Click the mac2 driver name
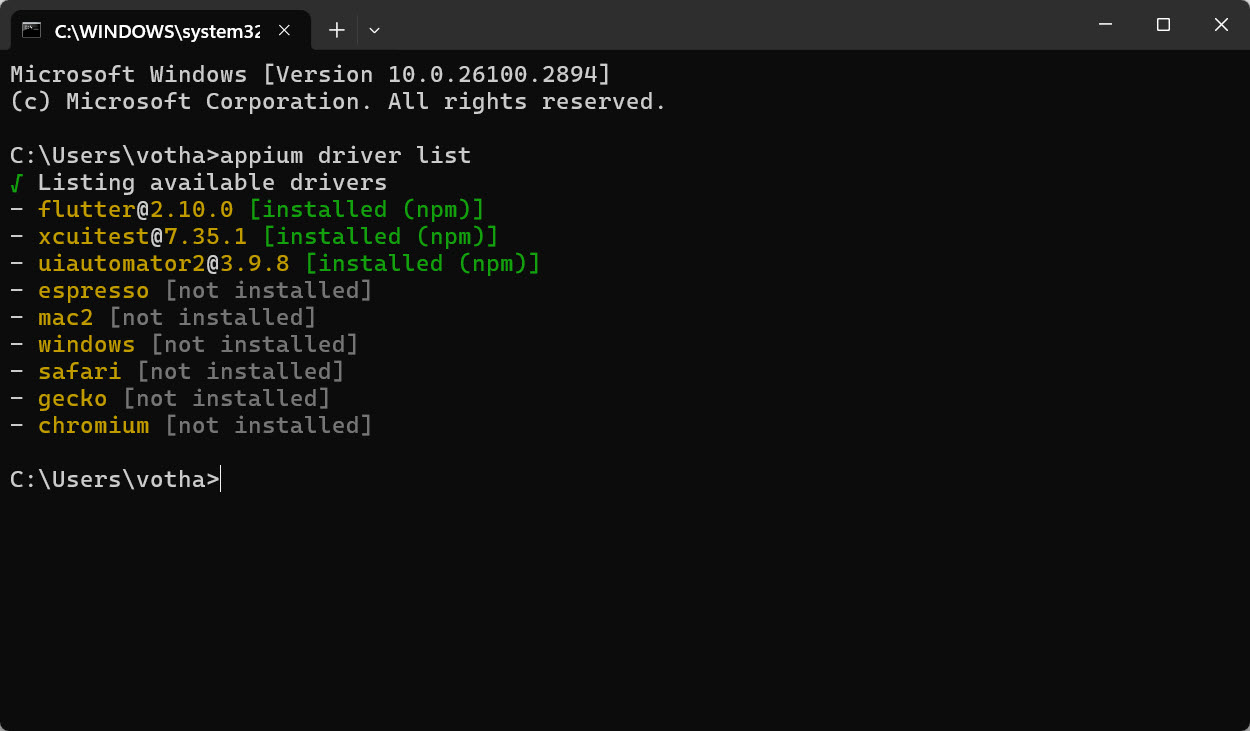 (x=66, y=318)
